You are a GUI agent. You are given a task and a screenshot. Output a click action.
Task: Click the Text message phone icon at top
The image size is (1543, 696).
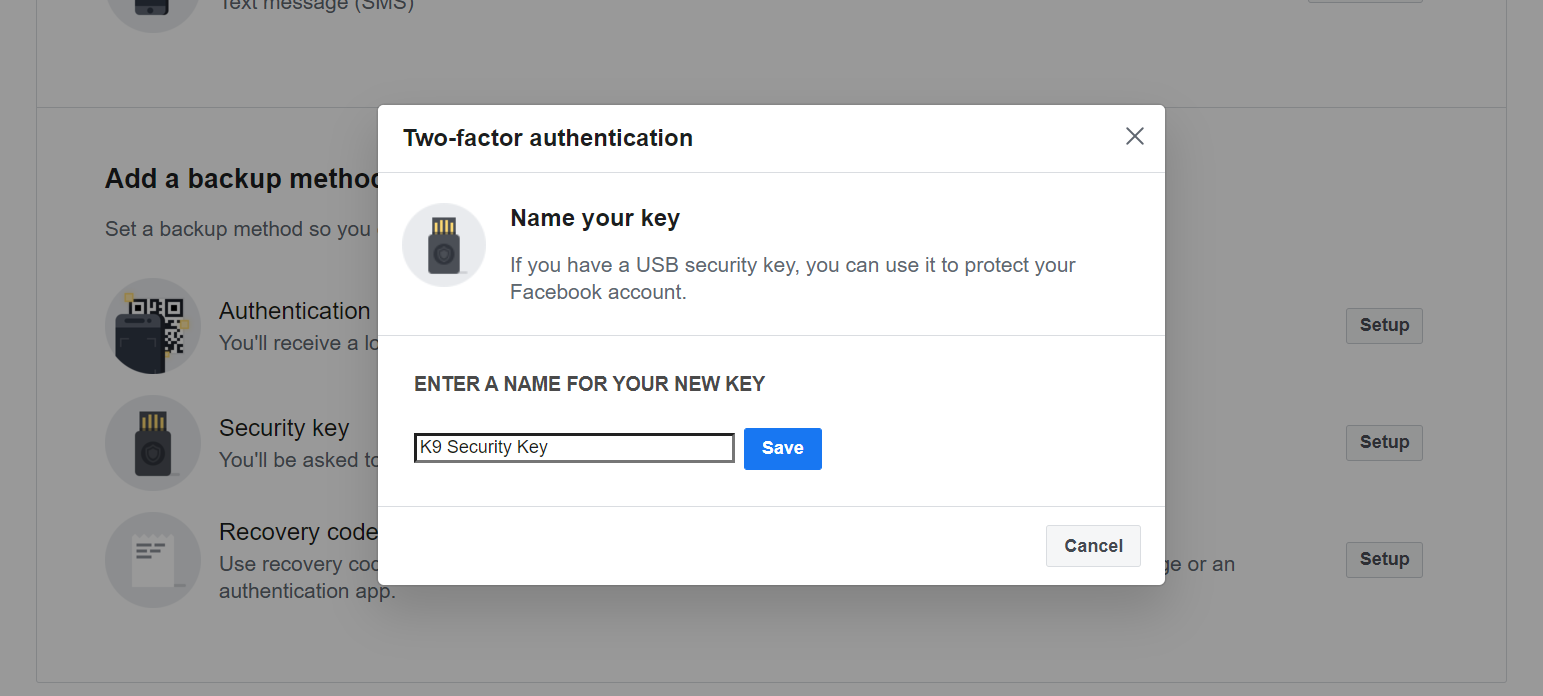[152, 10]
